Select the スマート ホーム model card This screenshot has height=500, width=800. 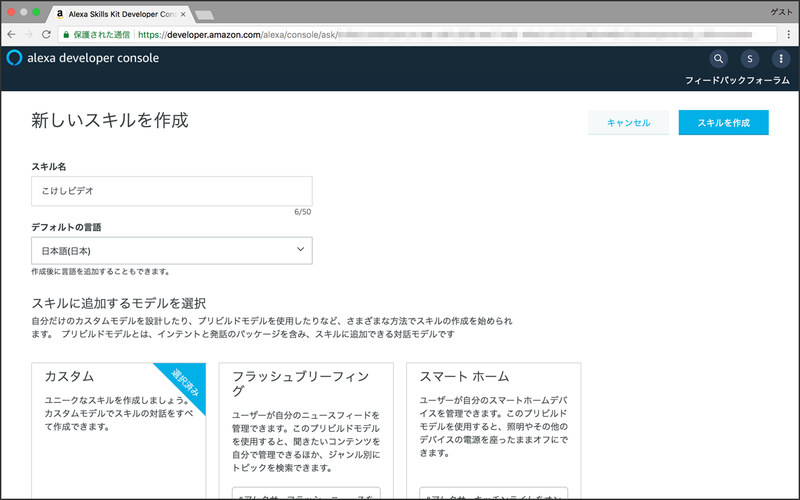pyautogui.click(x=493, y=431)
